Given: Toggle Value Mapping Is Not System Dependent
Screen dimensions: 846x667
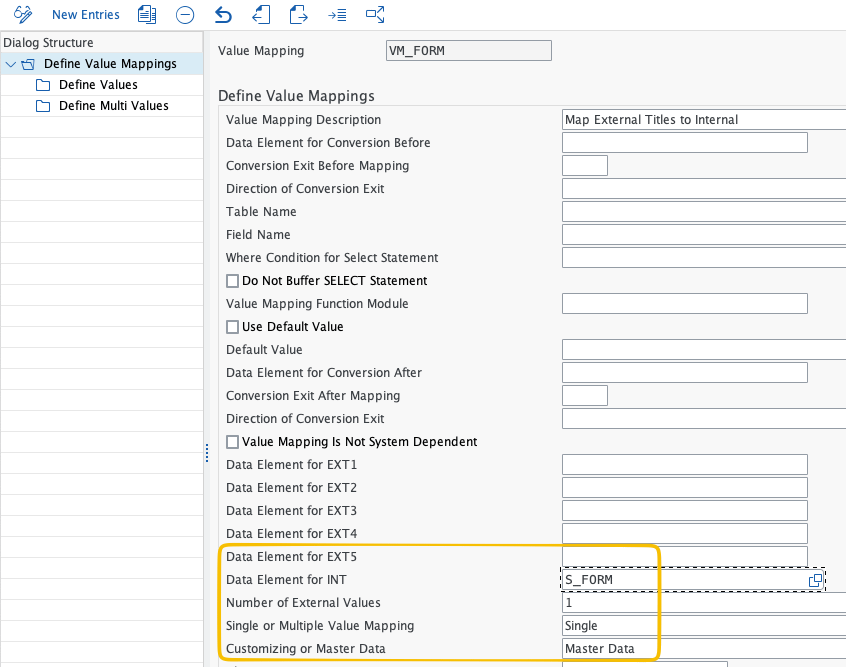Looking at the screenshot, I should [x=233, y=442].
